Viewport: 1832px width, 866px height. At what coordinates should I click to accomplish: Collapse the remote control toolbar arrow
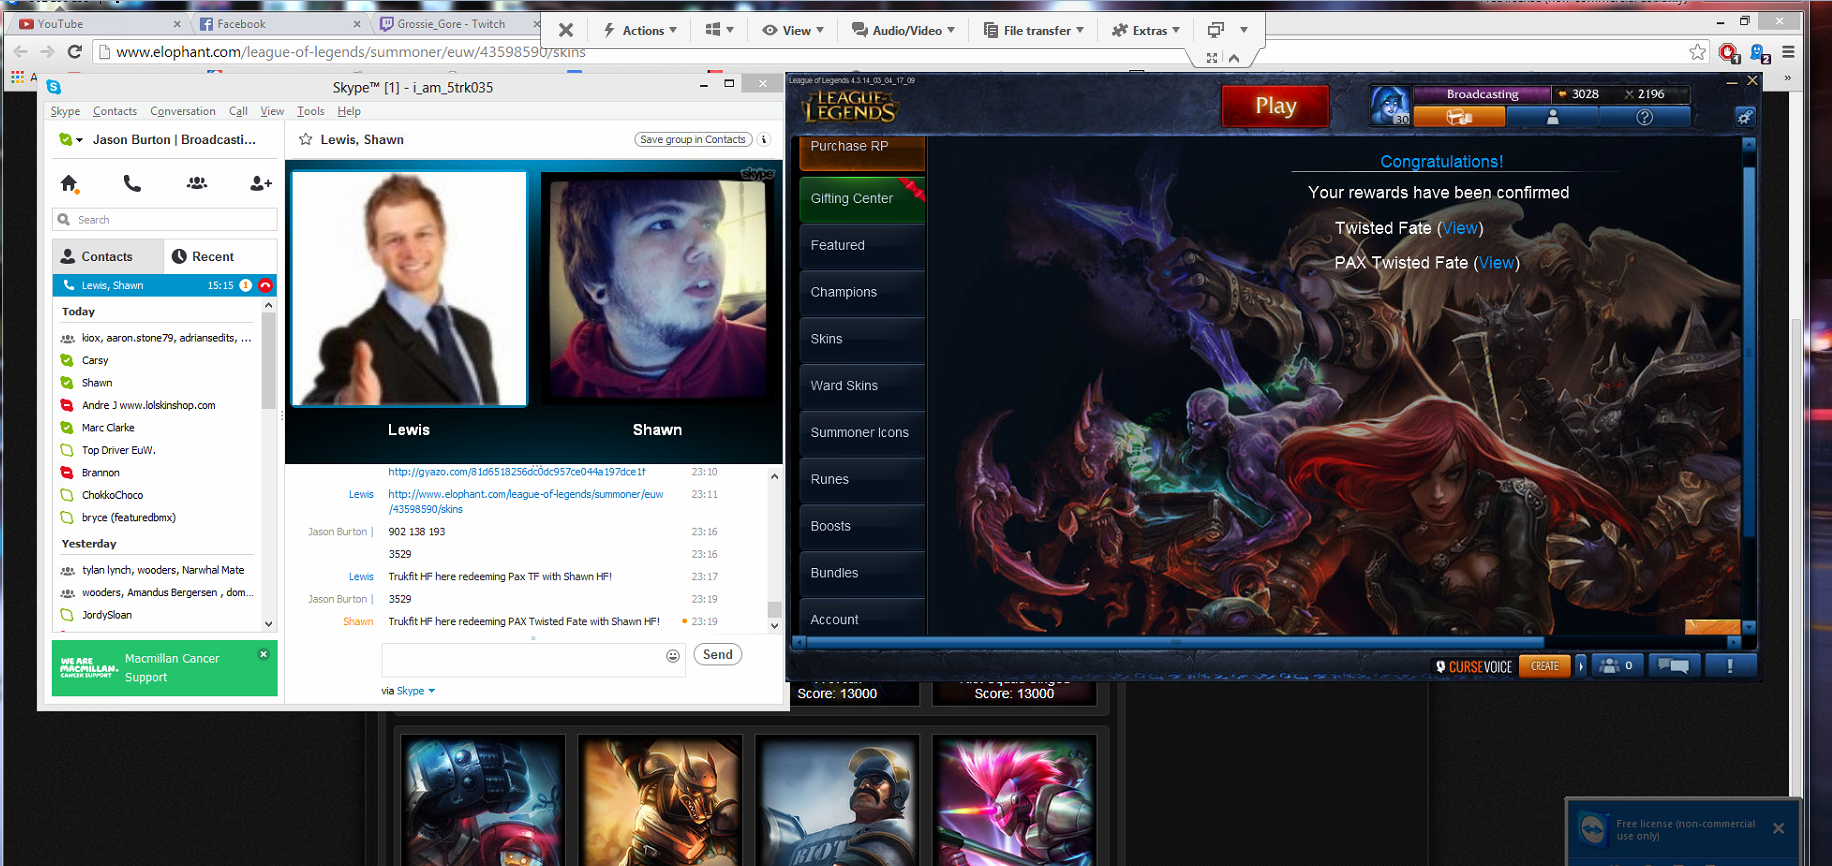pyautogui.click(x=1234, y=58)
